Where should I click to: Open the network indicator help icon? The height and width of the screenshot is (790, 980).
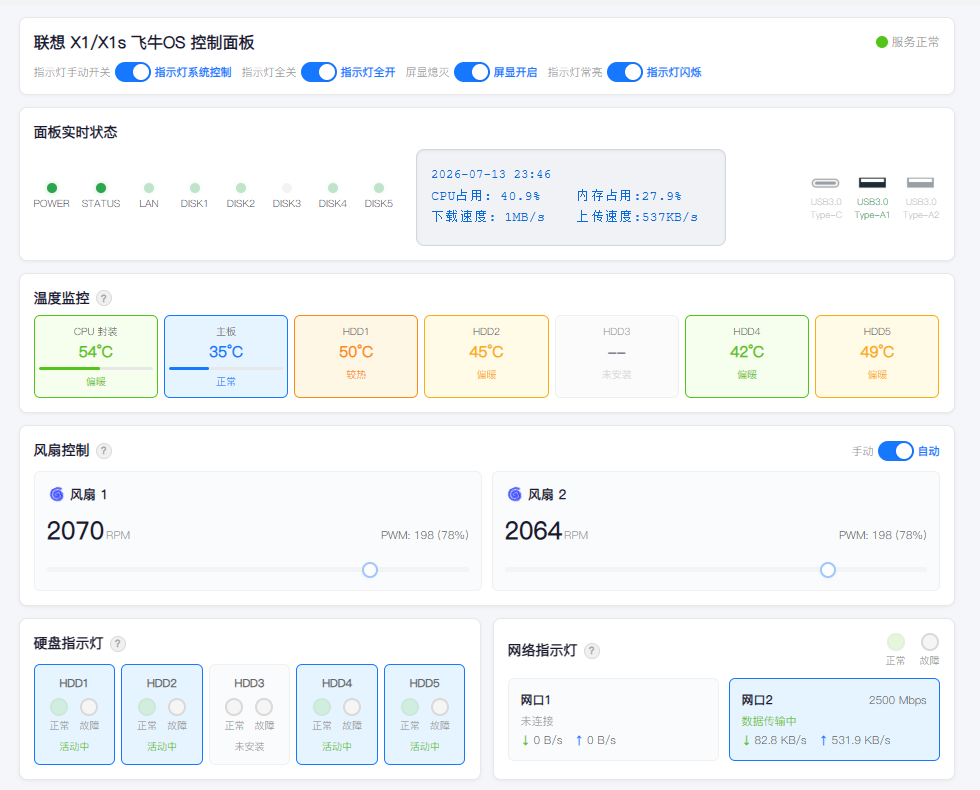point(592,651)
